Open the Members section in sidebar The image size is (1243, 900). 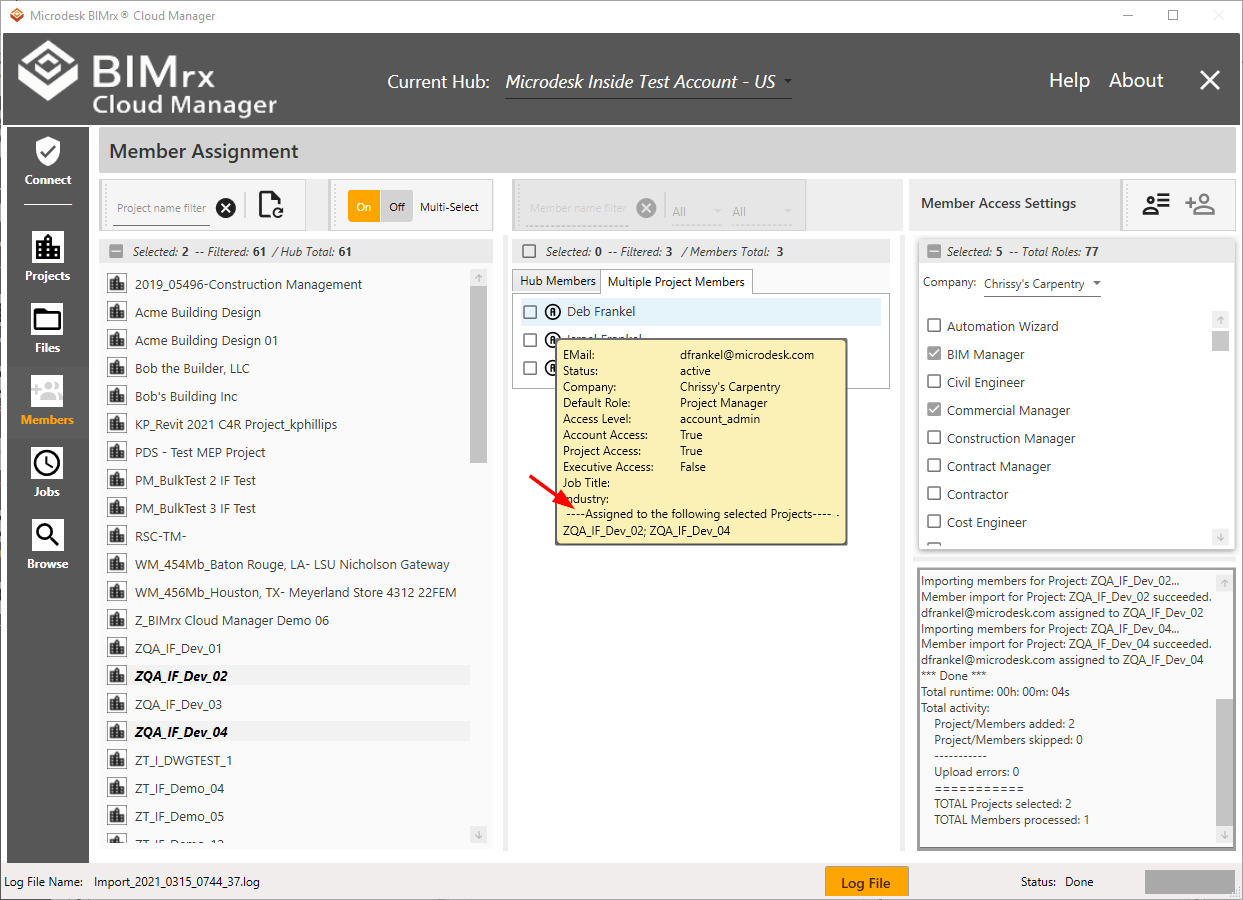pyautogui.click(x=48, y=401)
